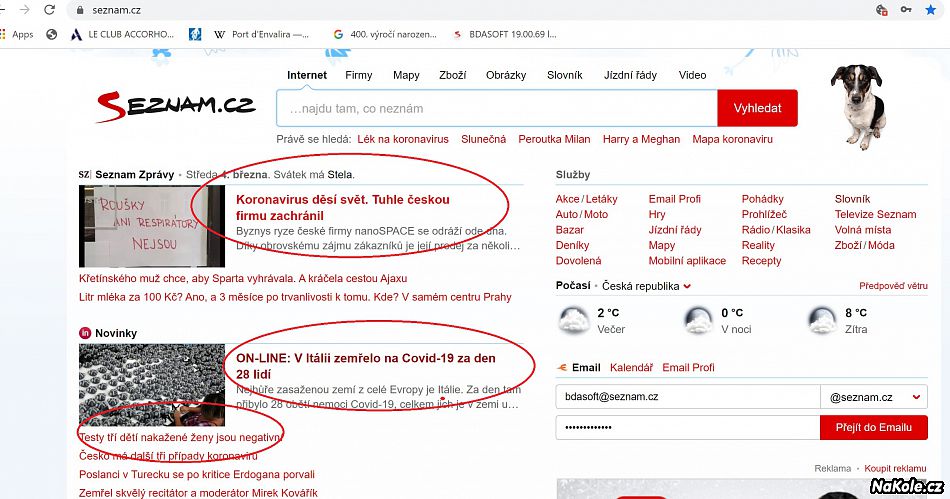Expand the Česká republika weather location dropdown
Viewport: 950px width, 499px height.
646,286
